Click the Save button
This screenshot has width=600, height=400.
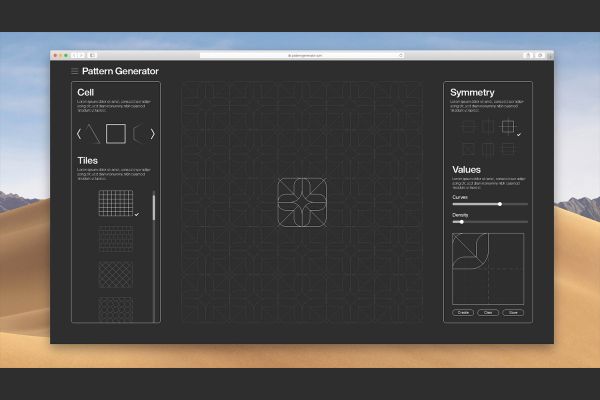coord(513,313)
